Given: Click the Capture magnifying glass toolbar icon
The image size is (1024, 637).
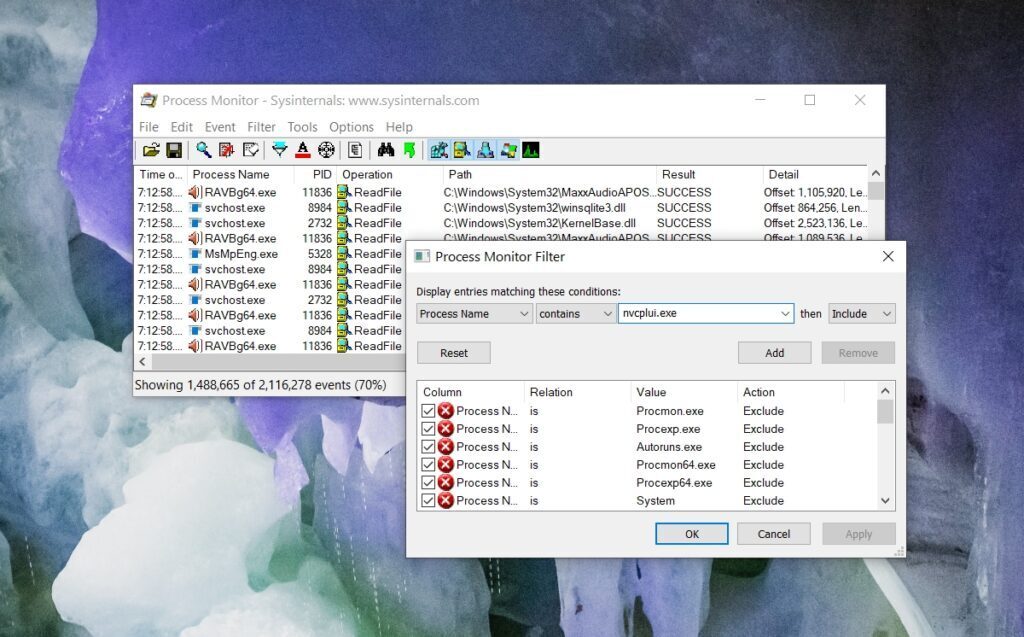Looking at the screenshot, I should pos(203,150).
